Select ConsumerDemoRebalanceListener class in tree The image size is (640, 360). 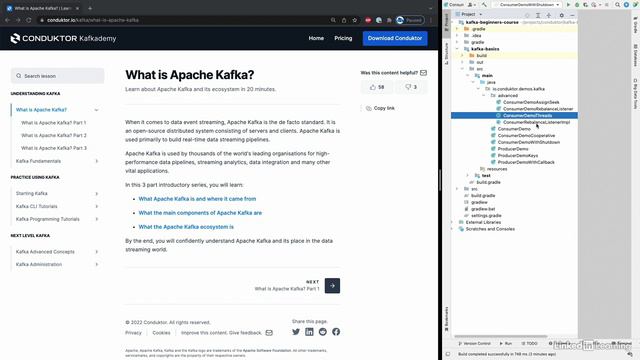click(x=538, y=109)
